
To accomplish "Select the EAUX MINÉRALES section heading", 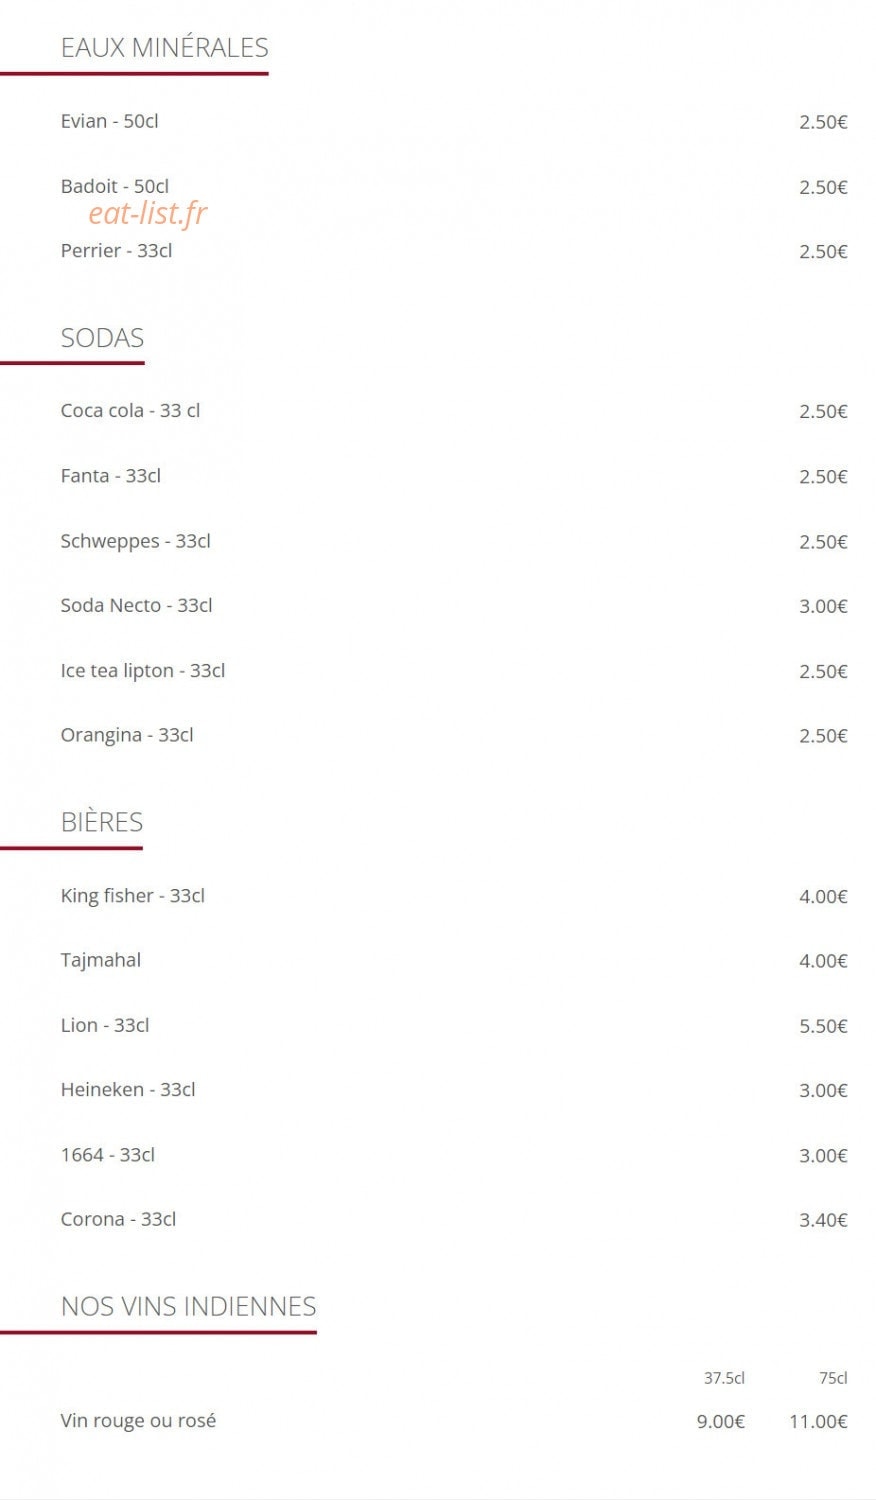I will click(165, 47).
